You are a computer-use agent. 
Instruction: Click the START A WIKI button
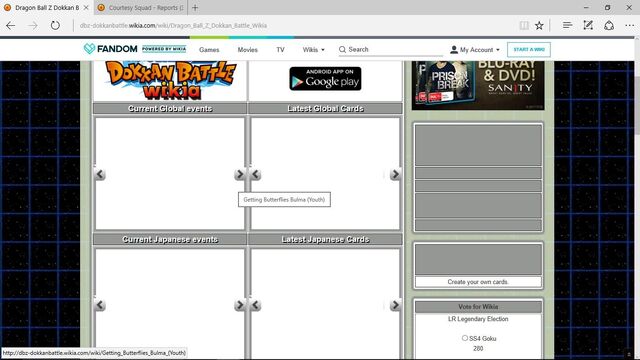[529, 49]
